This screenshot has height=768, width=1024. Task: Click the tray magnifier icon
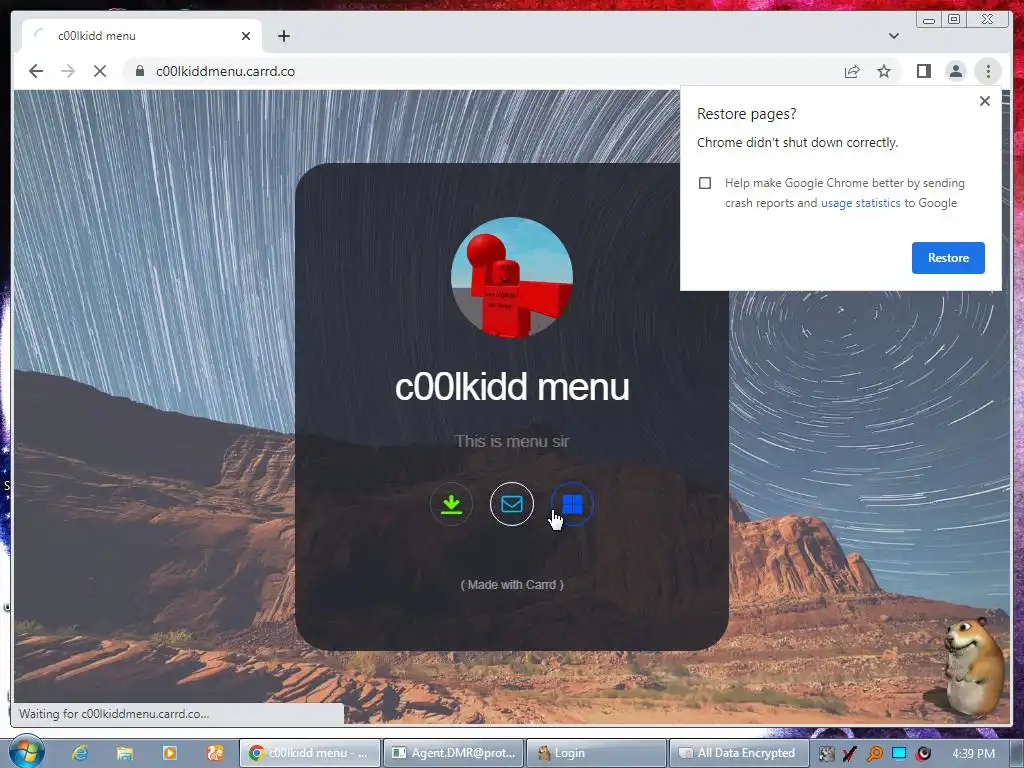874,754
